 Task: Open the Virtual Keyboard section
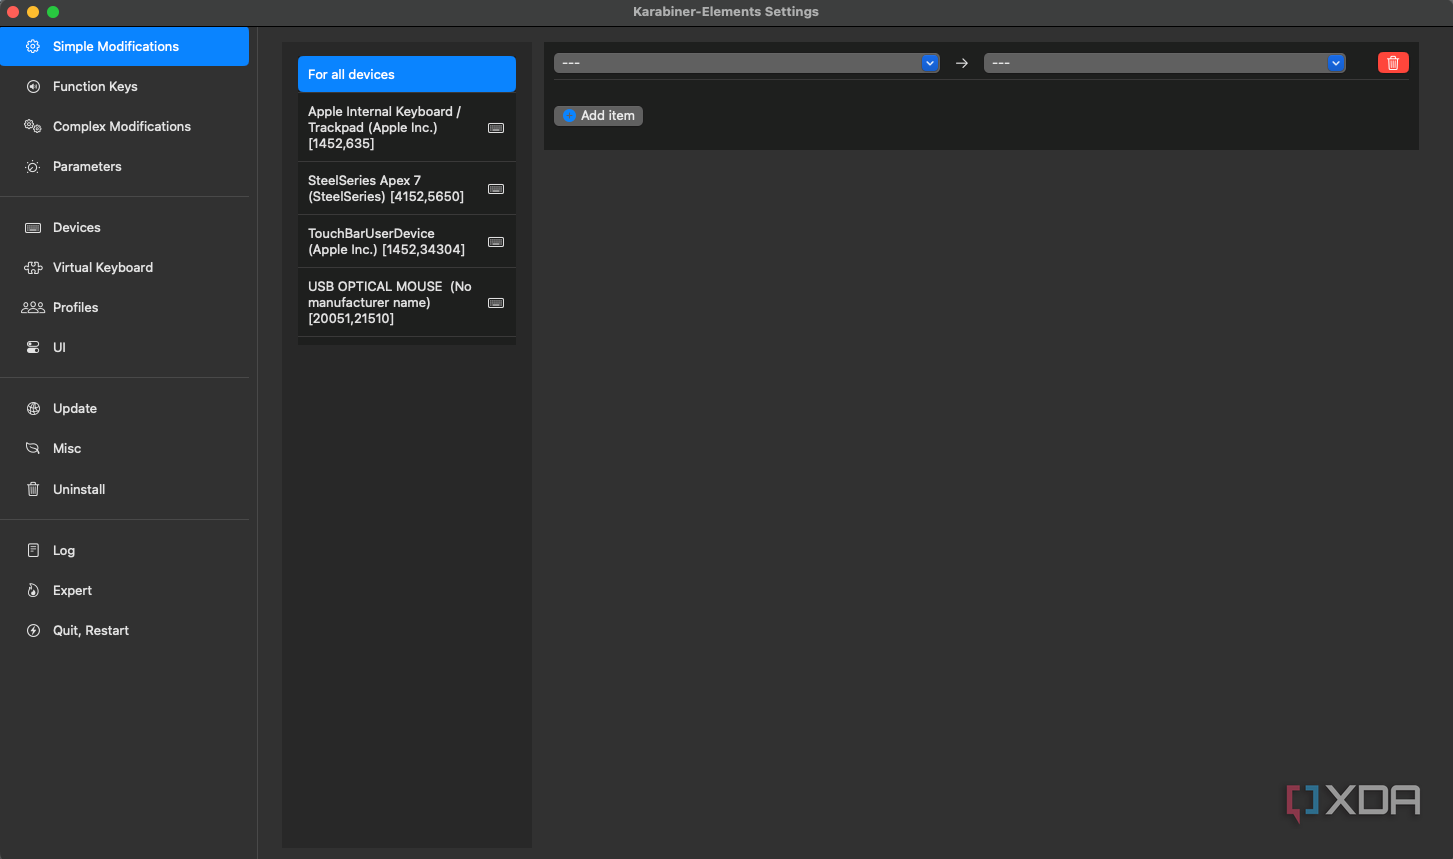(x=124, y=268)
